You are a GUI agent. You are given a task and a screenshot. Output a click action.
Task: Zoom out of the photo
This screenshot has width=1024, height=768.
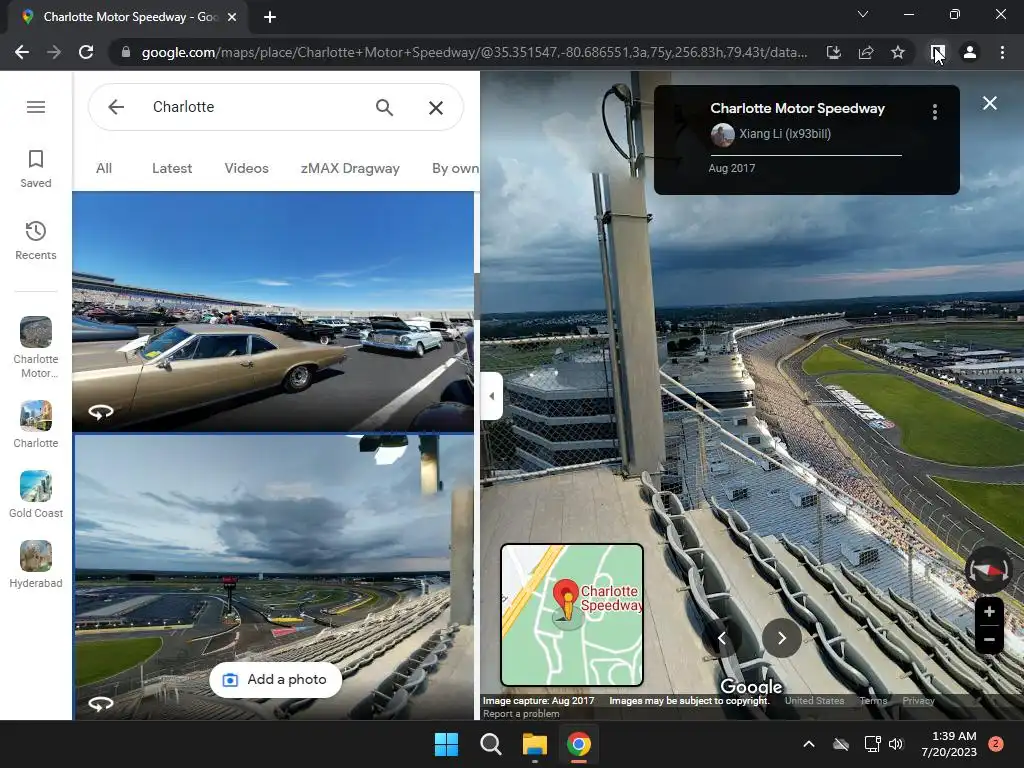click(x=989, y=640)
